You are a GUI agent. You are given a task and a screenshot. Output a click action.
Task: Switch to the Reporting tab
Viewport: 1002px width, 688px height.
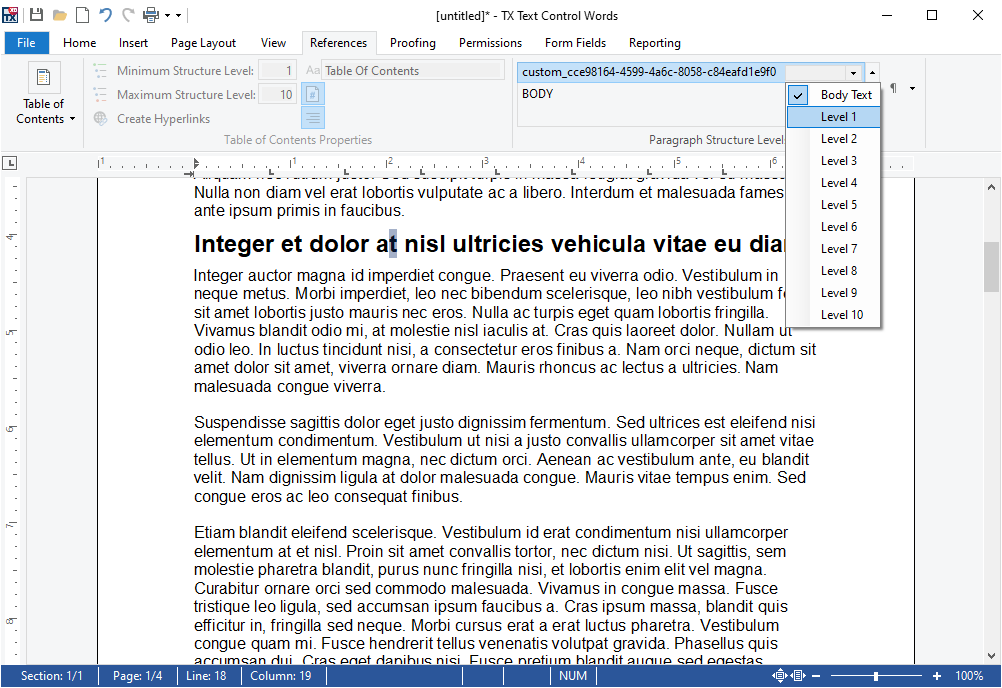(x=654, y=43)
